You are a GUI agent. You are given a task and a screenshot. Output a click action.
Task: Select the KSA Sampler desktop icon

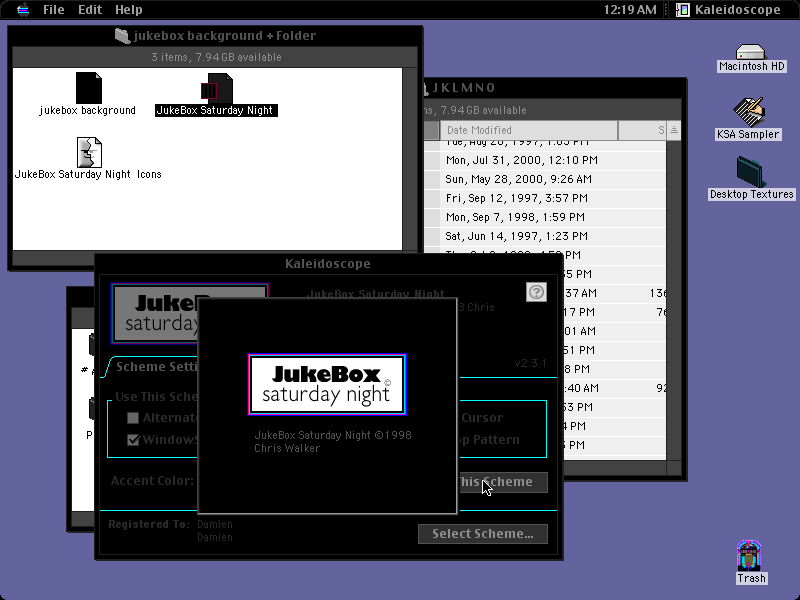[x=748, y=112]
